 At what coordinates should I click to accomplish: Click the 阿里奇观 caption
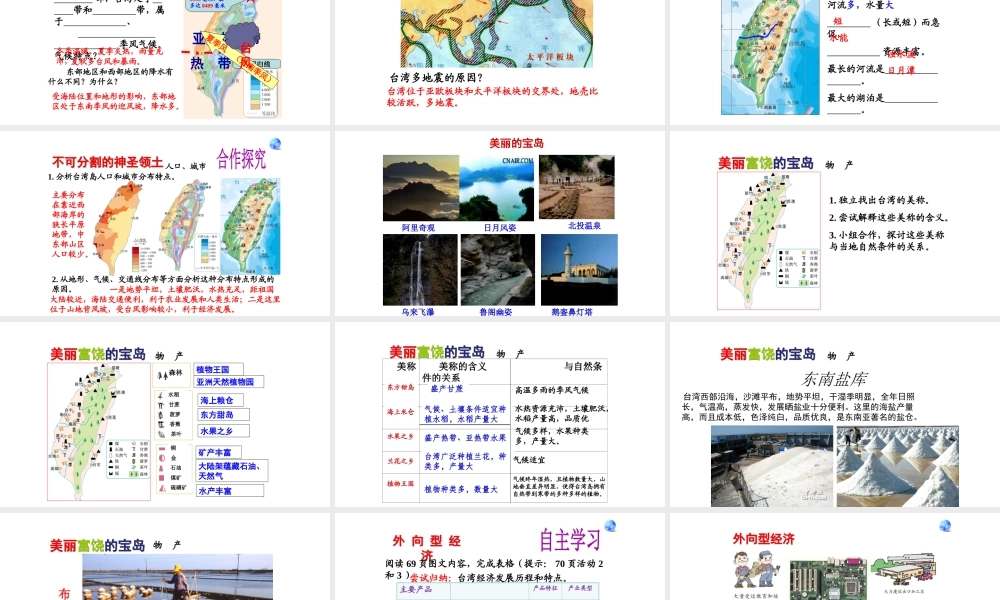418,228
